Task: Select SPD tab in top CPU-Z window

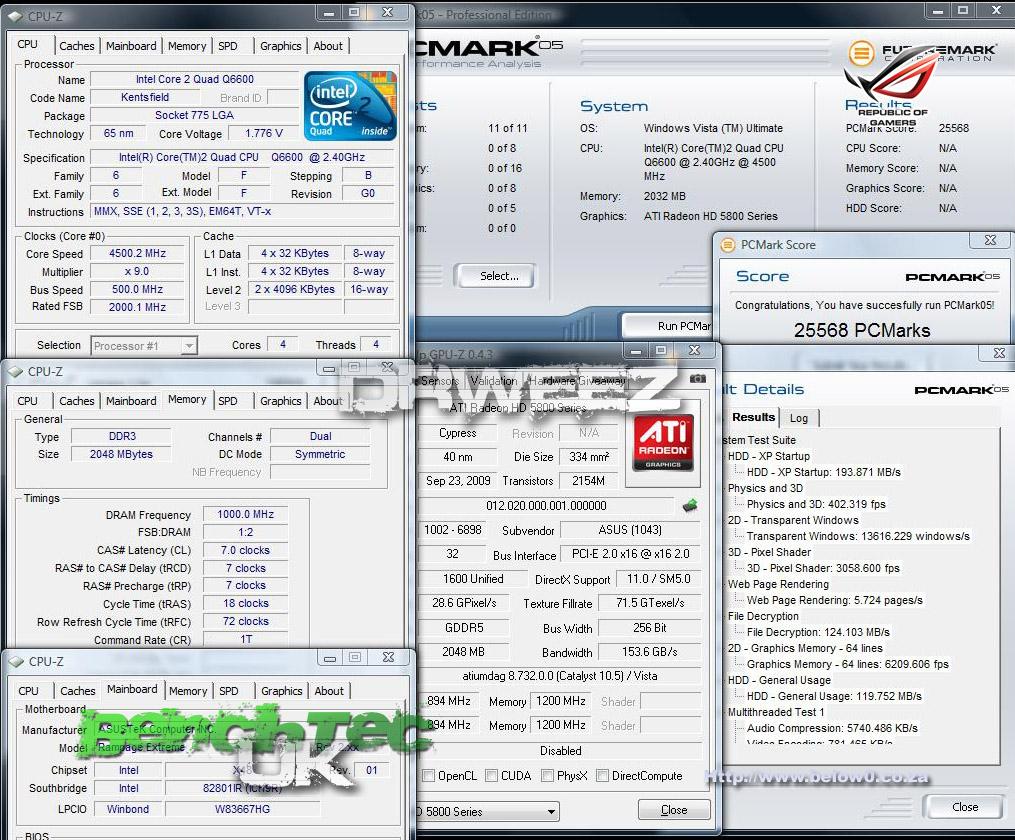Action: click(228, 46)
